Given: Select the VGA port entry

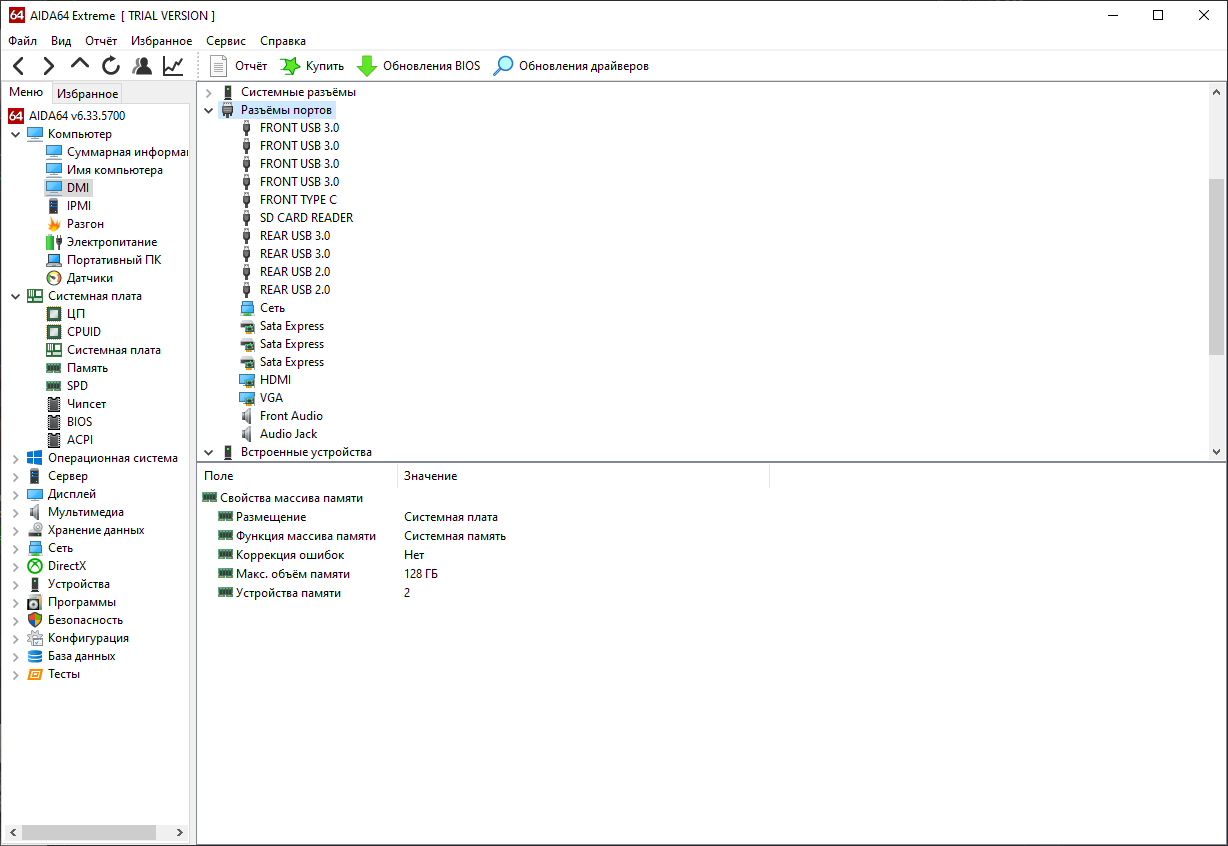Looking at the screenshot, I should point(271,398).
